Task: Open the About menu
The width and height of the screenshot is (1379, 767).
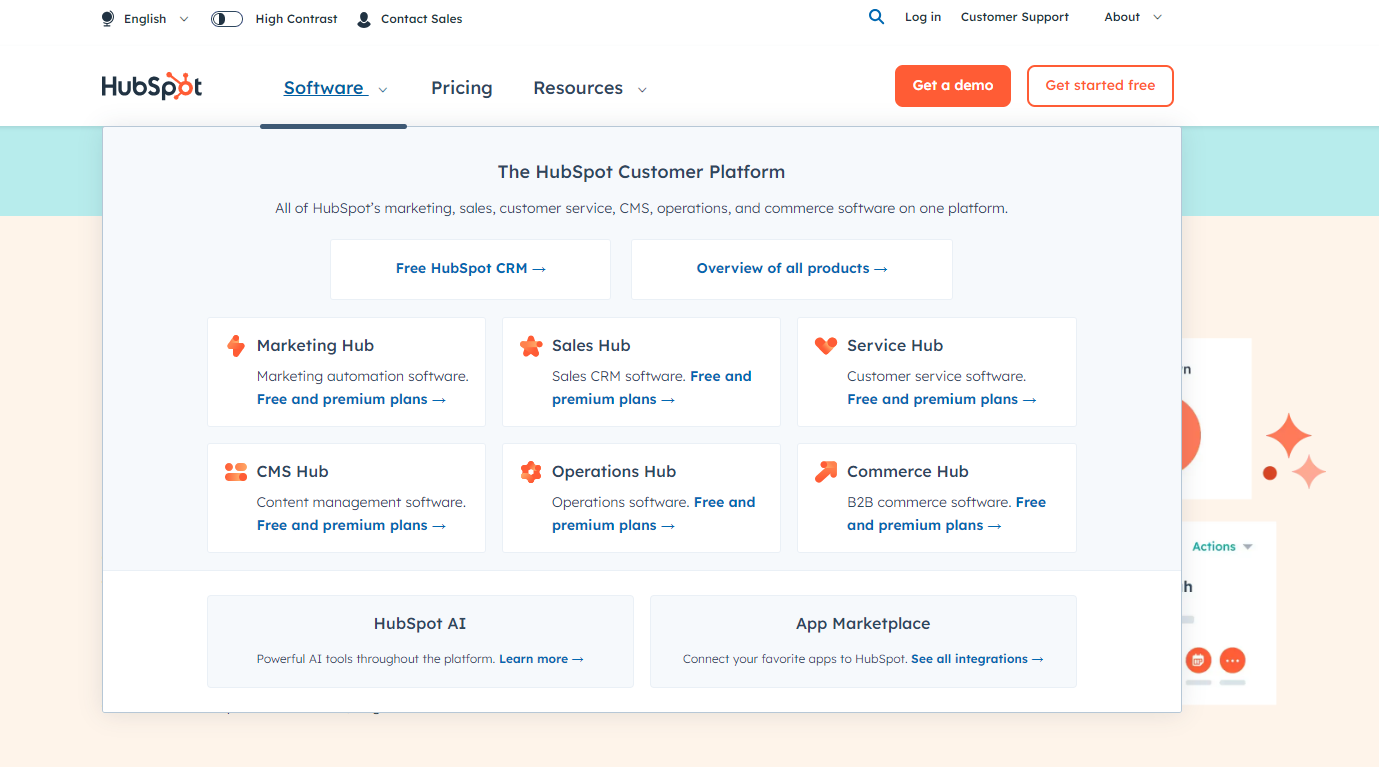Action: click(x=1122, y=17)
